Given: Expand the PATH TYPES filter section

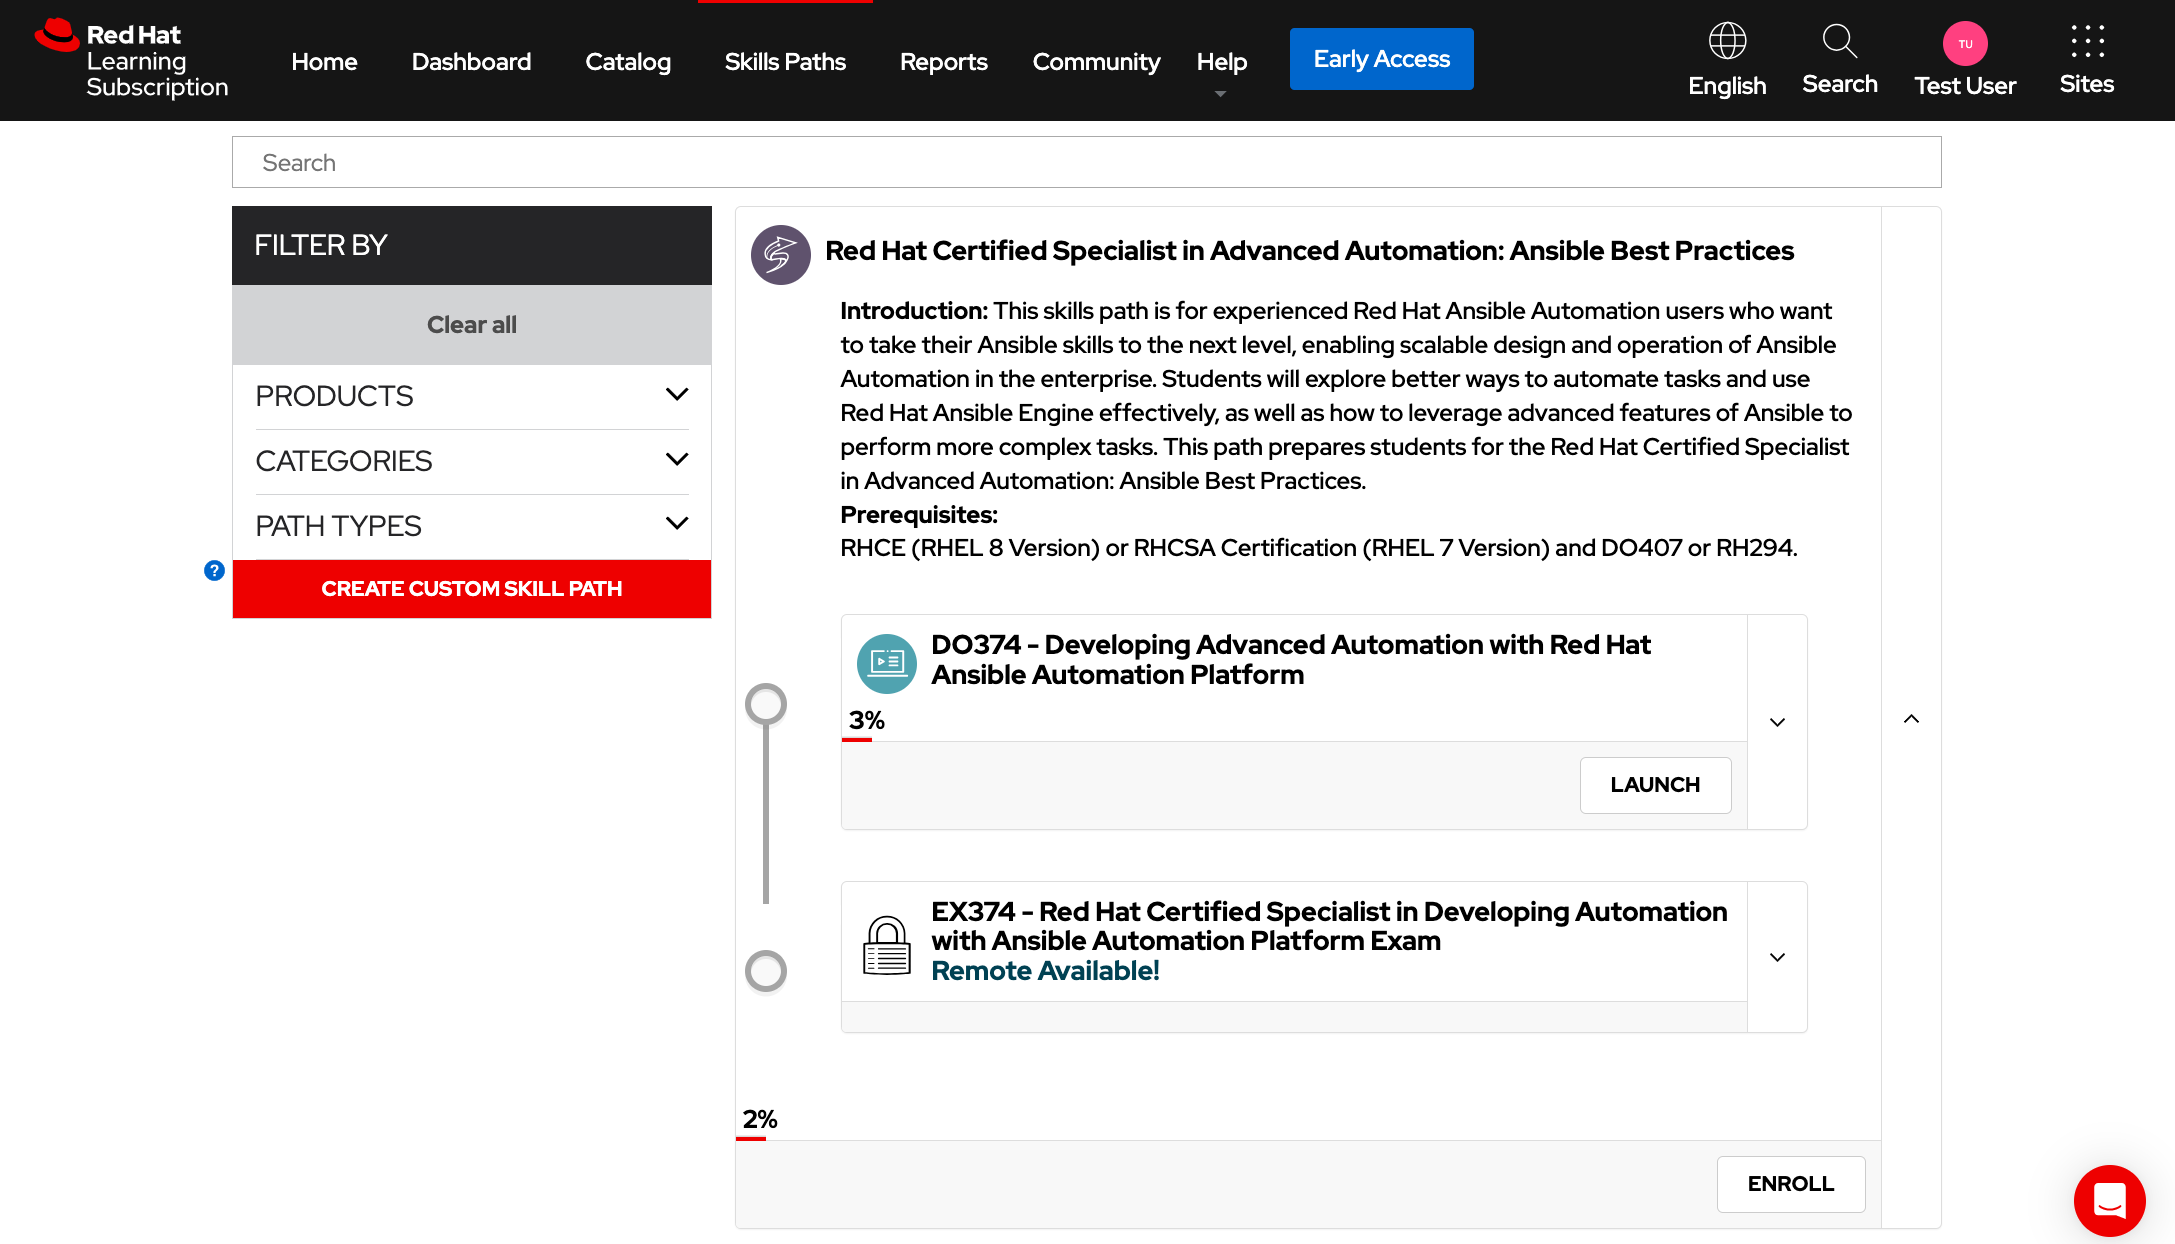Looking at the screenshot, I should pyautogui.click(x=676, y=523).
